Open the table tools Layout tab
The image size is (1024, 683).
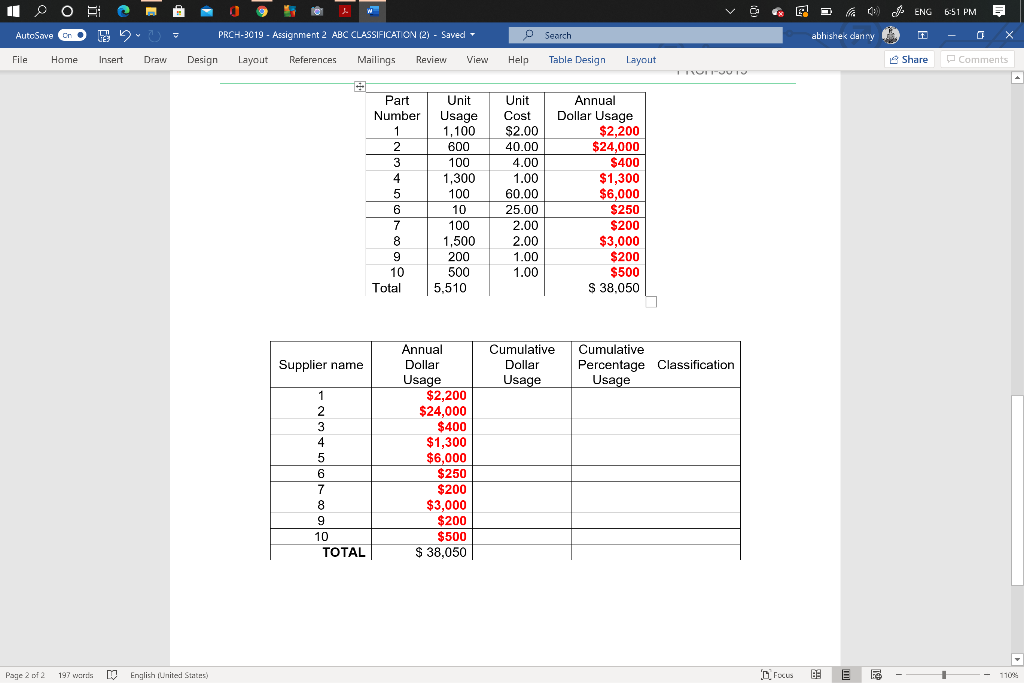click(x=641, y=59)
